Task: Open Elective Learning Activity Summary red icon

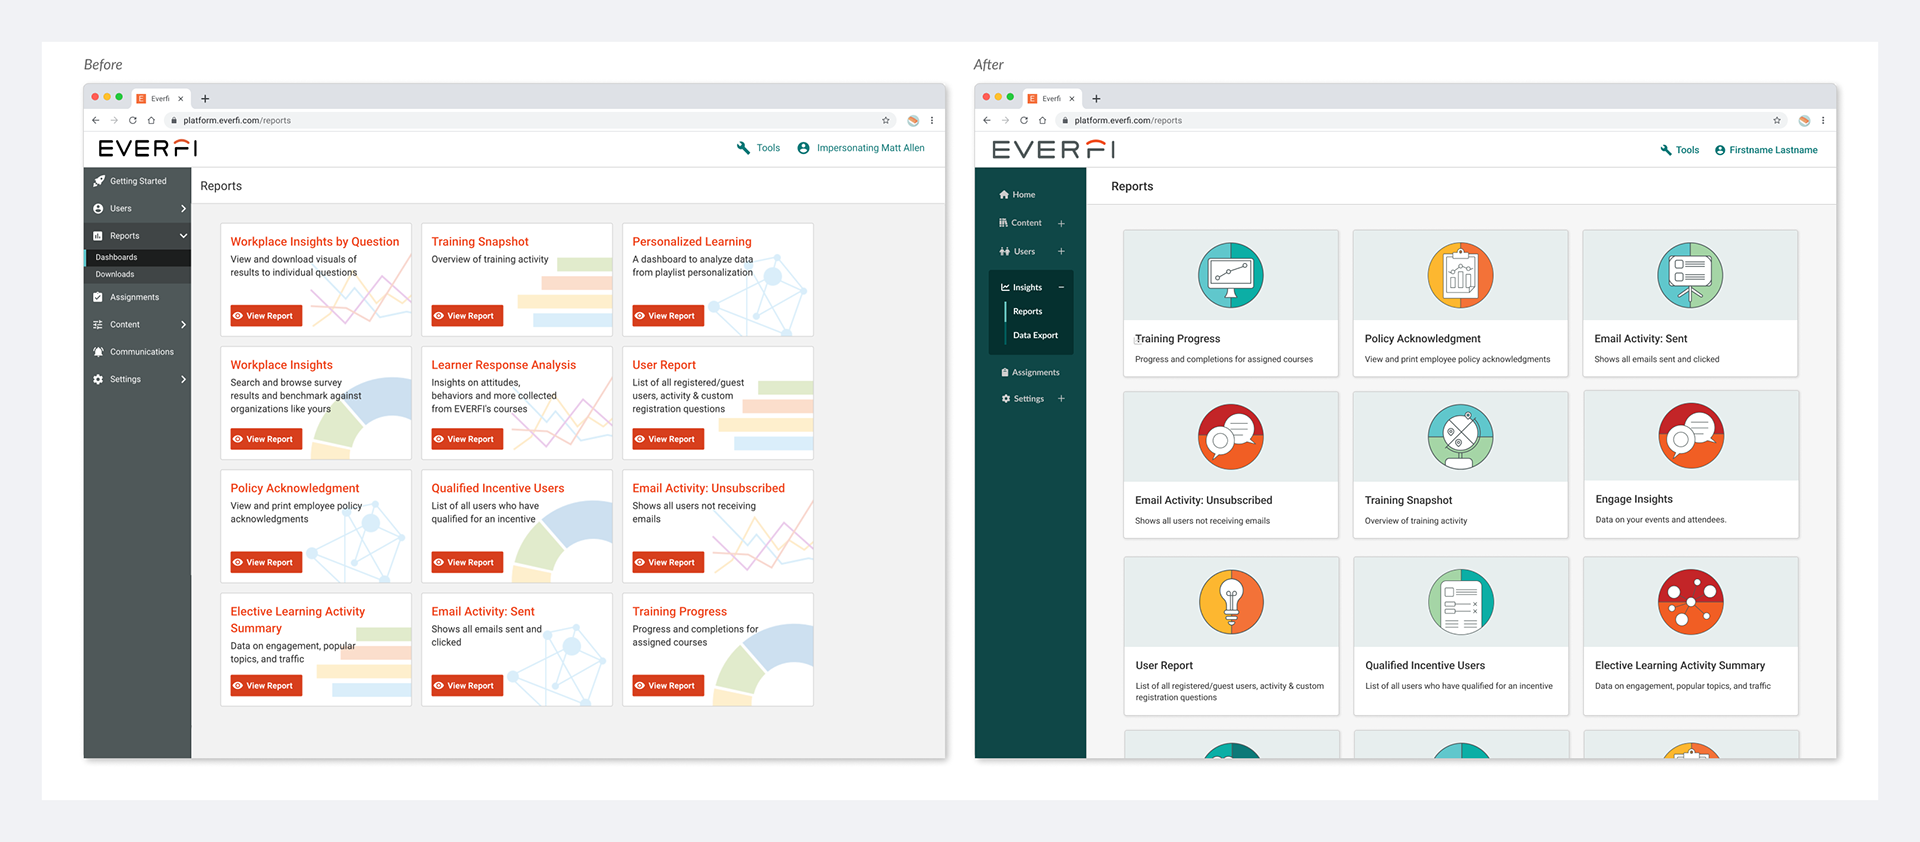Action: tap(1691, 602)
